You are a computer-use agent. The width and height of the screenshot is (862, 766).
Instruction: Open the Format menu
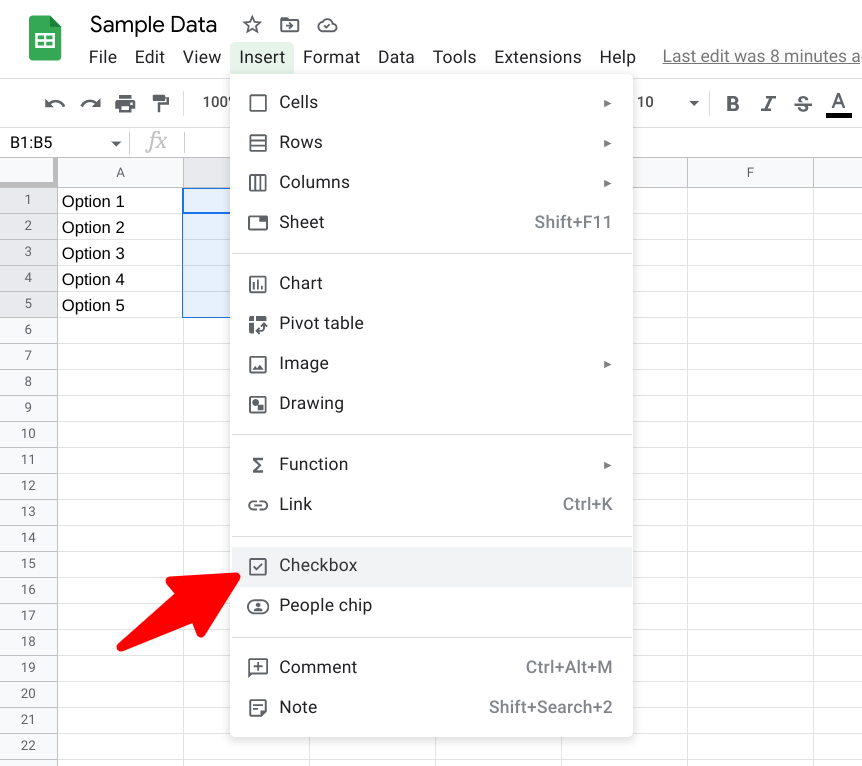pos(331,57)
